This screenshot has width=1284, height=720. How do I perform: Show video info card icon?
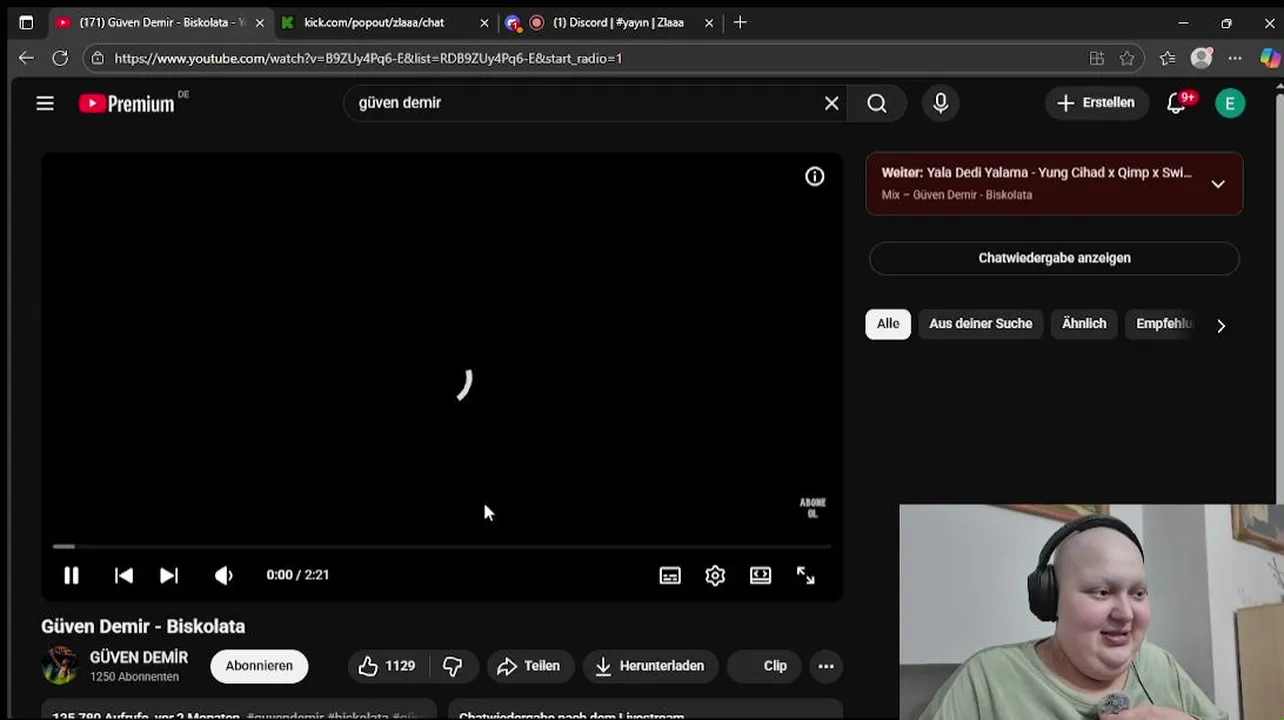click(815, 177)
